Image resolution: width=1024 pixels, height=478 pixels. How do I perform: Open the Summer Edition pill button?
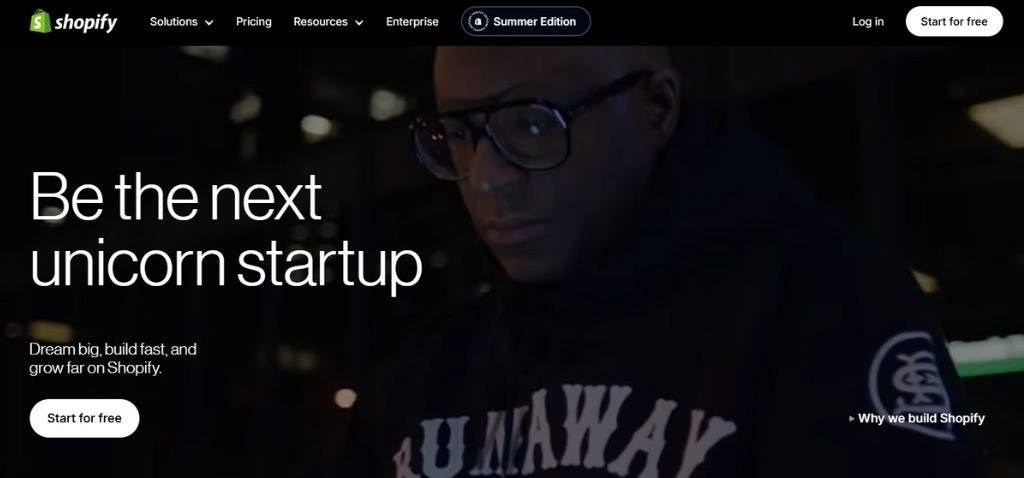pyautogui.click(x=526, y=22)
